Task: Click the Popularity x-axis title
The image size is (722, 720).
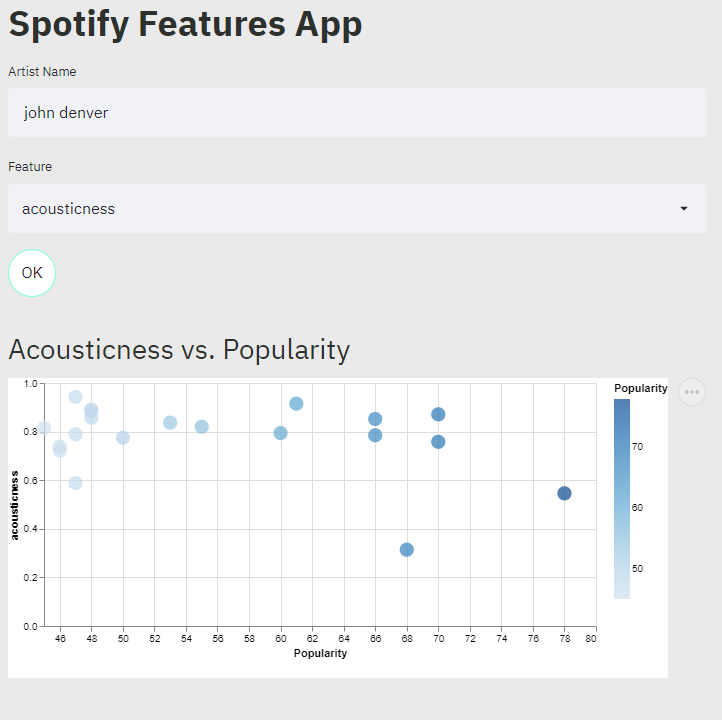Action: pyautogui.click(x=320, y=653)
